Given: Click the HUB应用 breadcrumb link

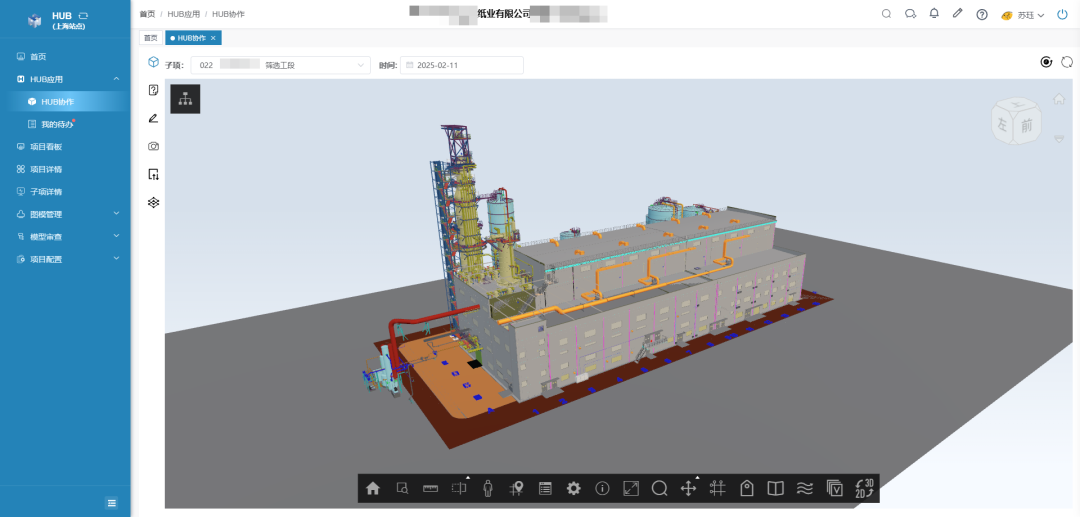Looking at the screenshot, I should 184,14.
